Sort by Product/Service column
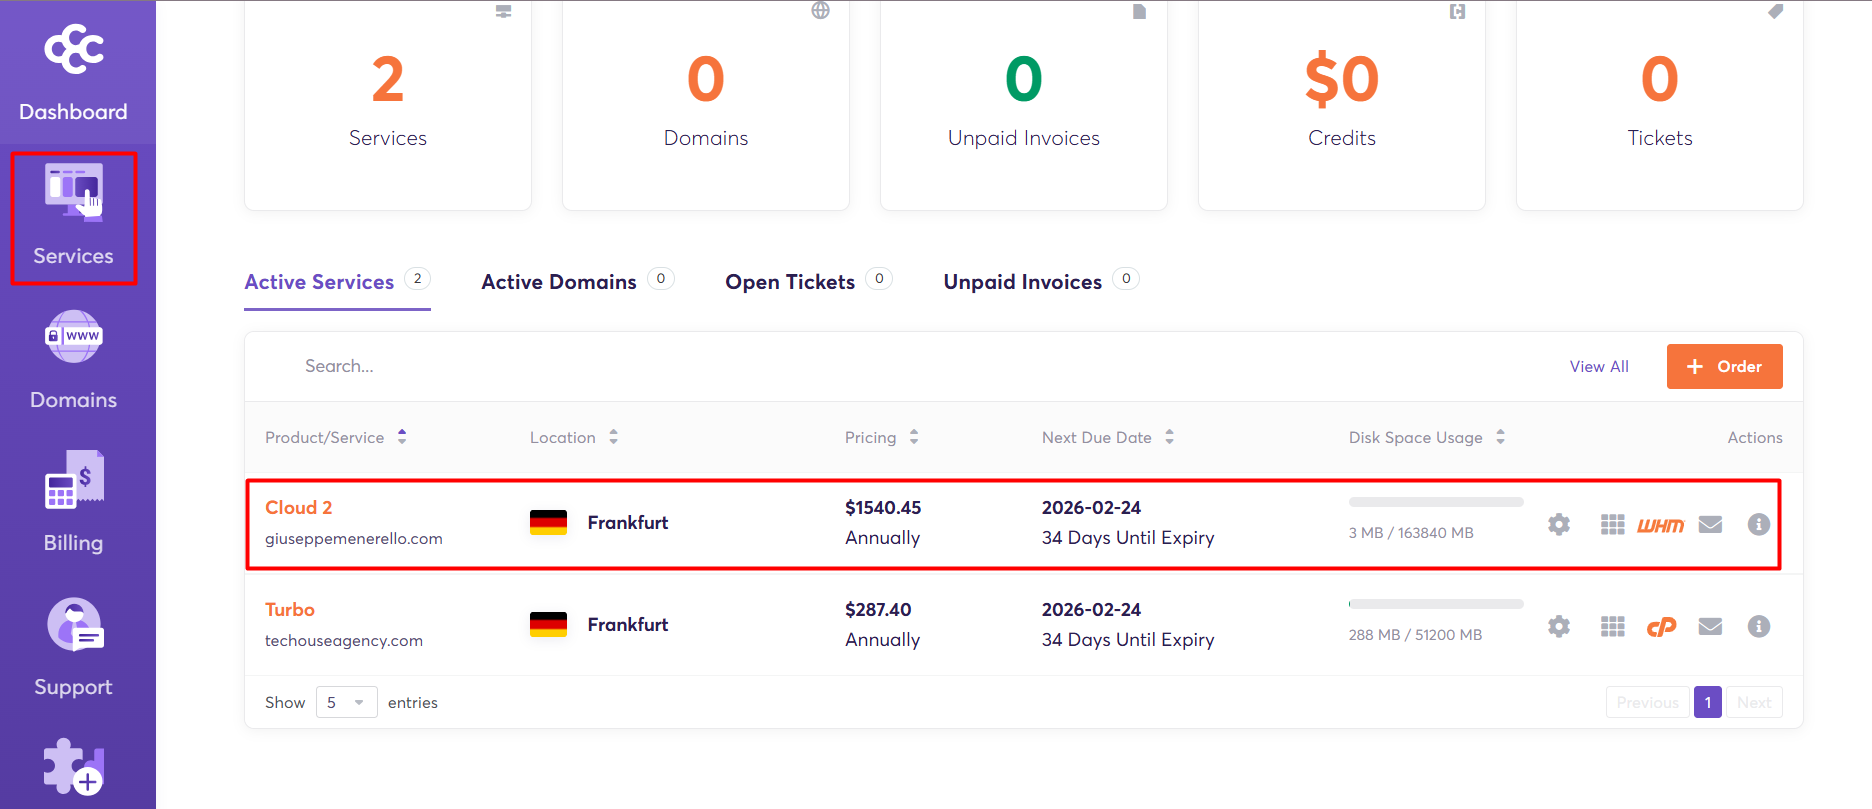Viewport: 1872px width, 809px height. (x=336, y=437)
